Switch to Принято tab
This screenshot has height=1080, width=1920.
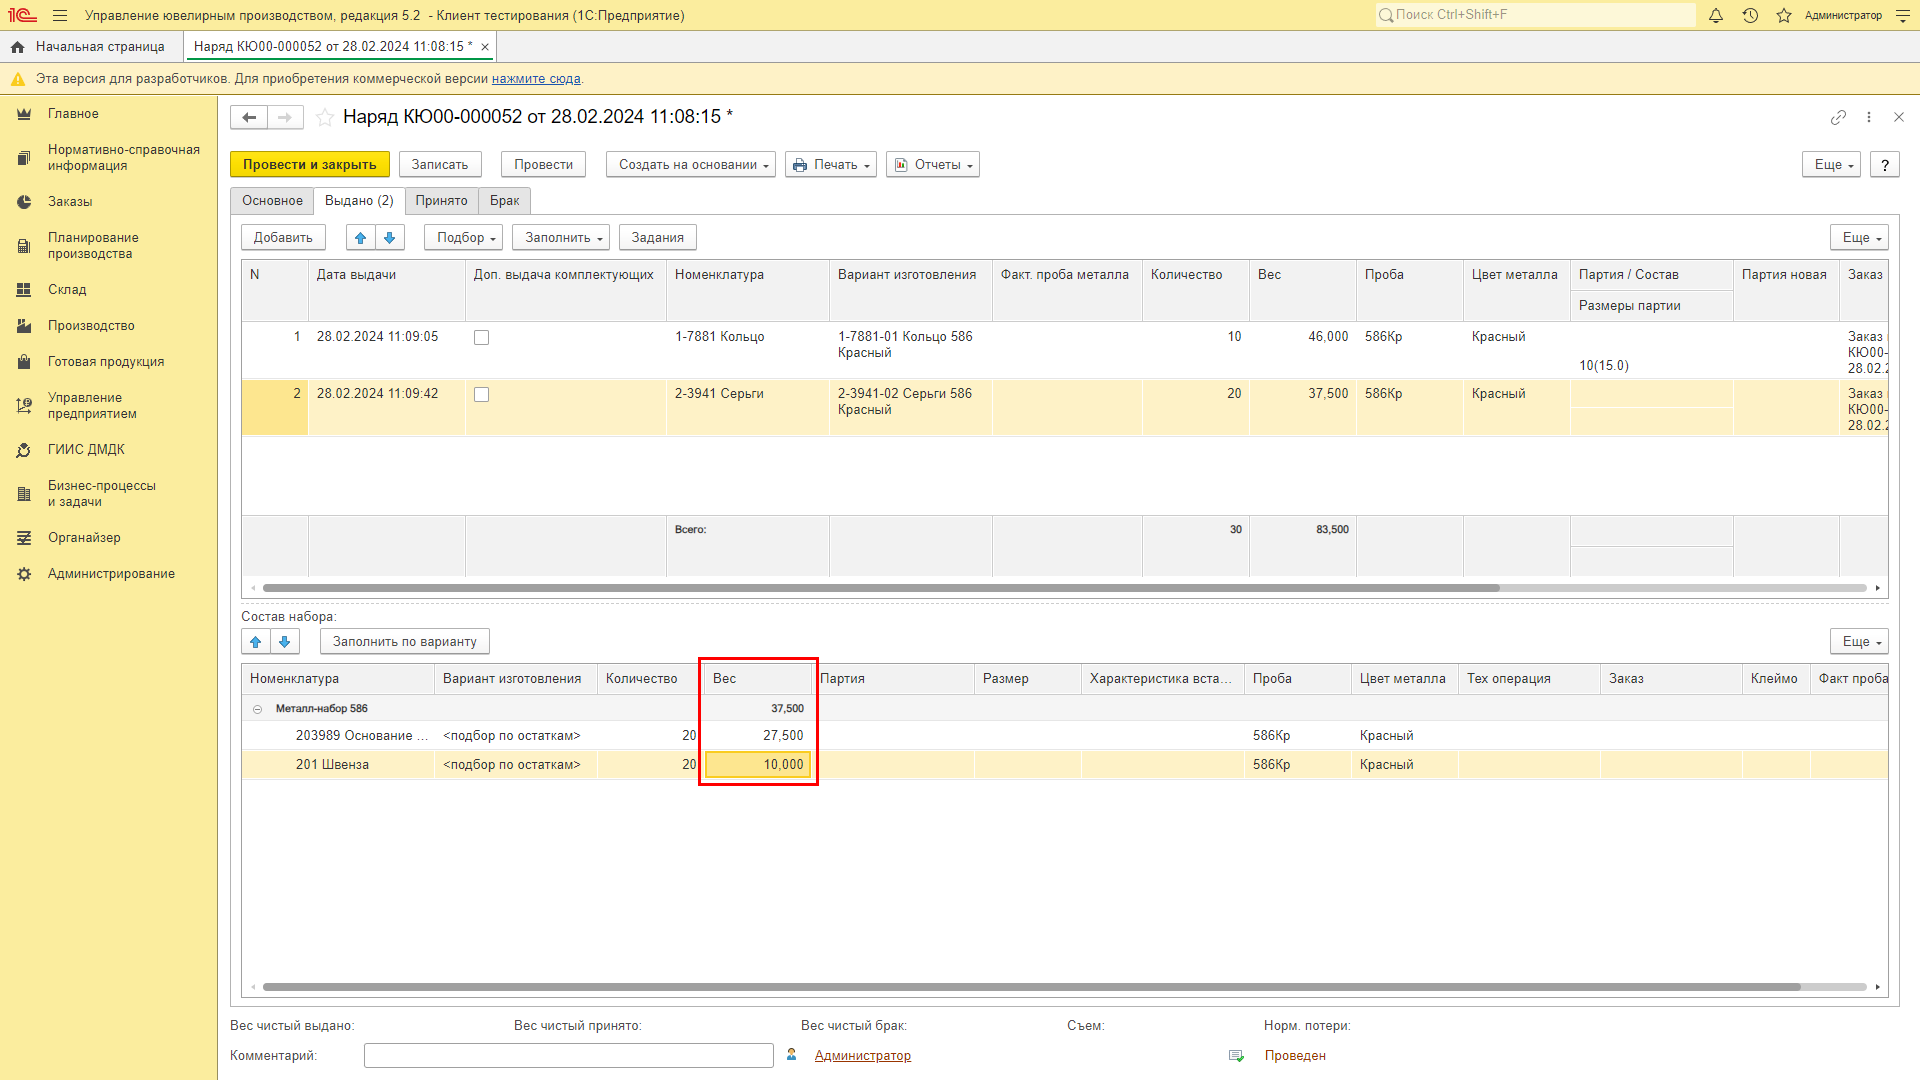(x=441, y=201)
